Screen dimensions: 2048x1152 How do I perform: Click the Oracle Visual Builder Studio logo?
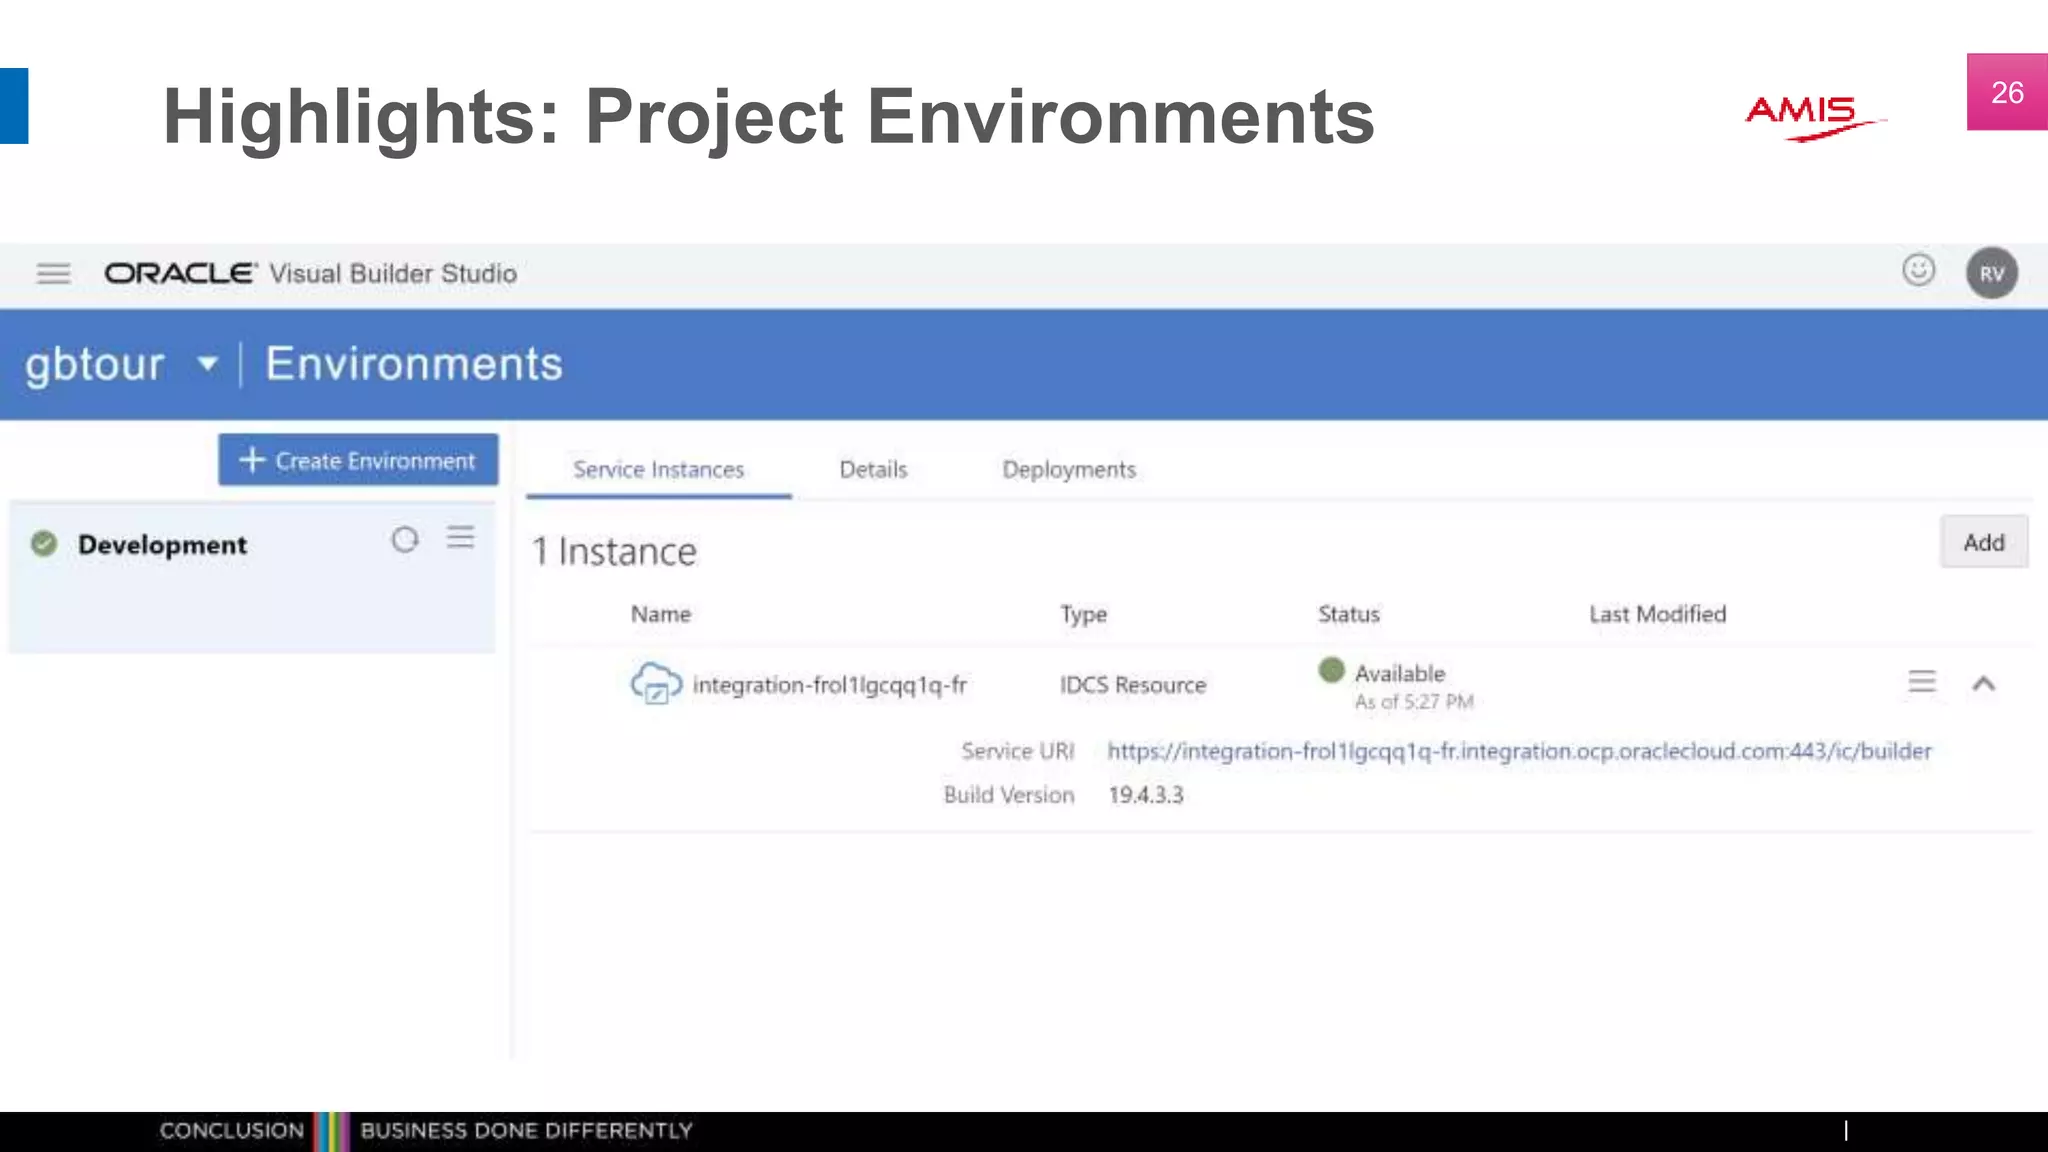[310, 273]
